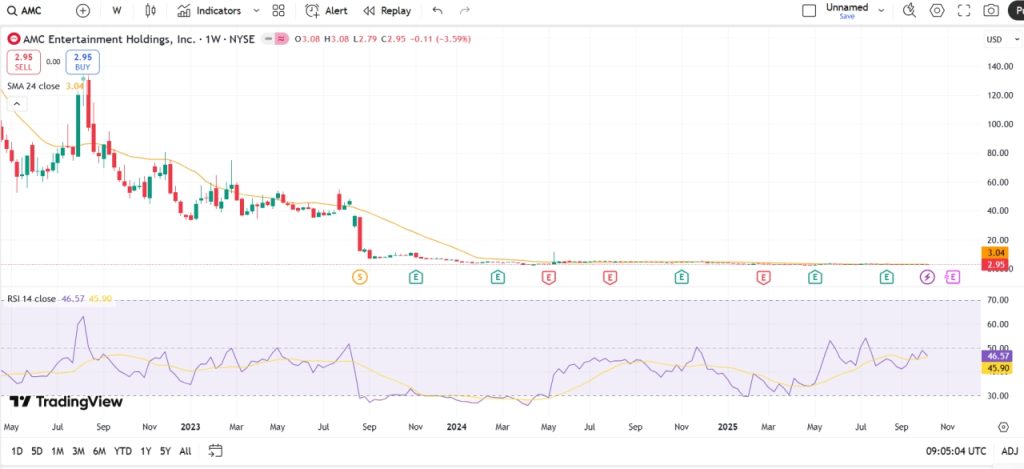Open the USD currency dropdown
The height and width of the screenshot is (469, 1024).
[995, 40]
